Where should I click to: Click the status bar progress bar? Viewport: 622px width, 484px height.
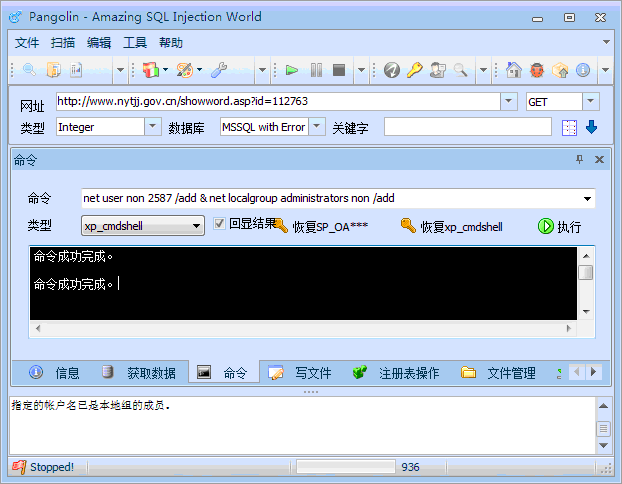click(x=346, y=467)
